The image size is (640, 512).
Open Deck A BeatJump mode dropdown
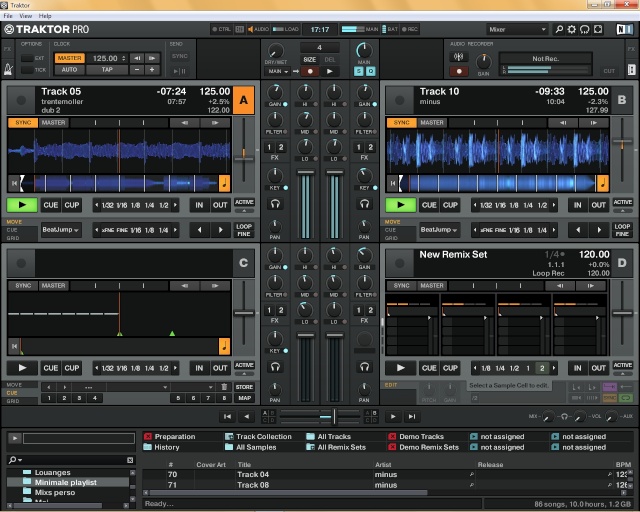(60, 230)
